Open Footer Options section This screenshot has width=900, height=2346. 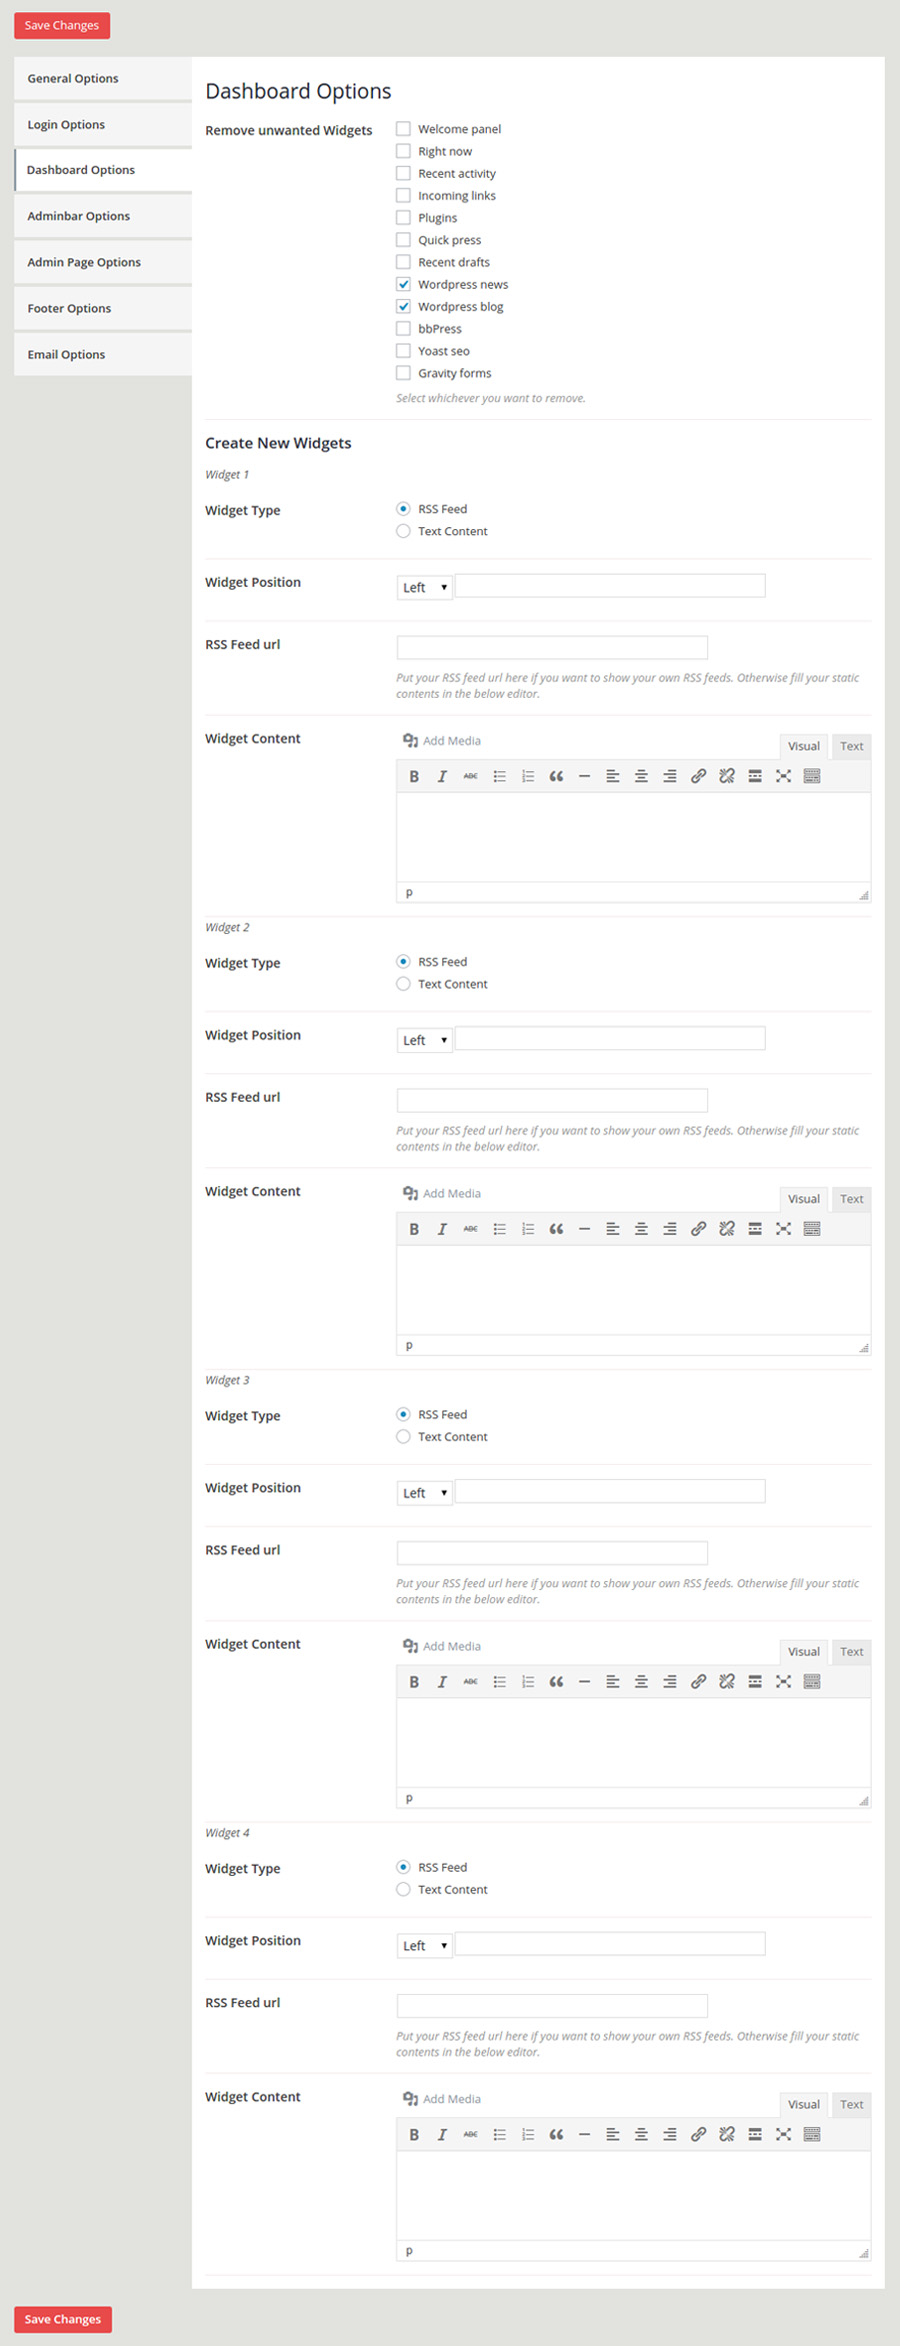point(69,309)
